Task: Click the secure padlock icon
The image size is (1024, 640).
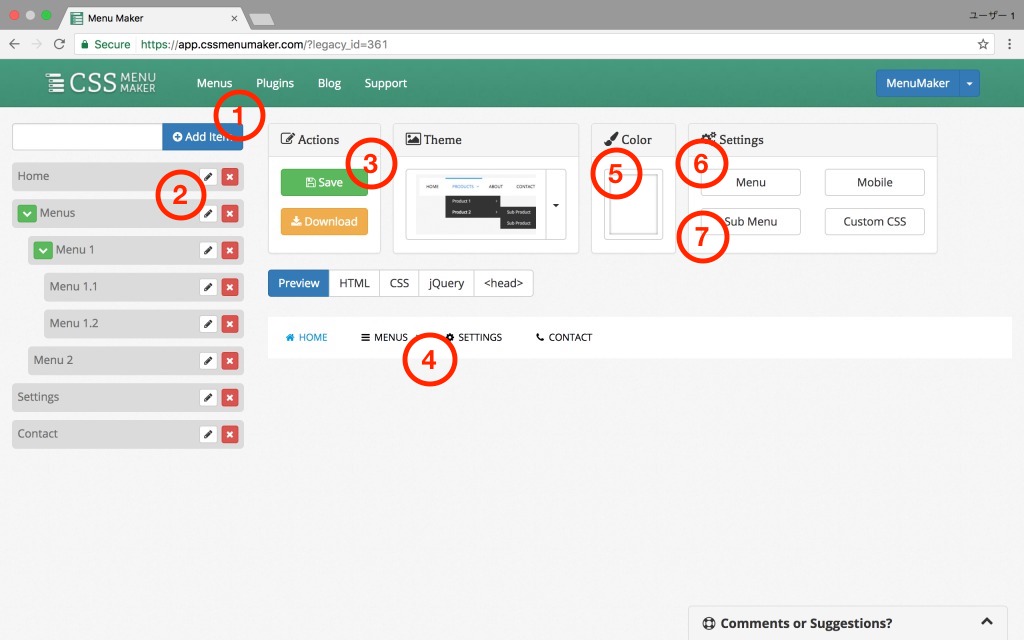Action: point(84,44)
